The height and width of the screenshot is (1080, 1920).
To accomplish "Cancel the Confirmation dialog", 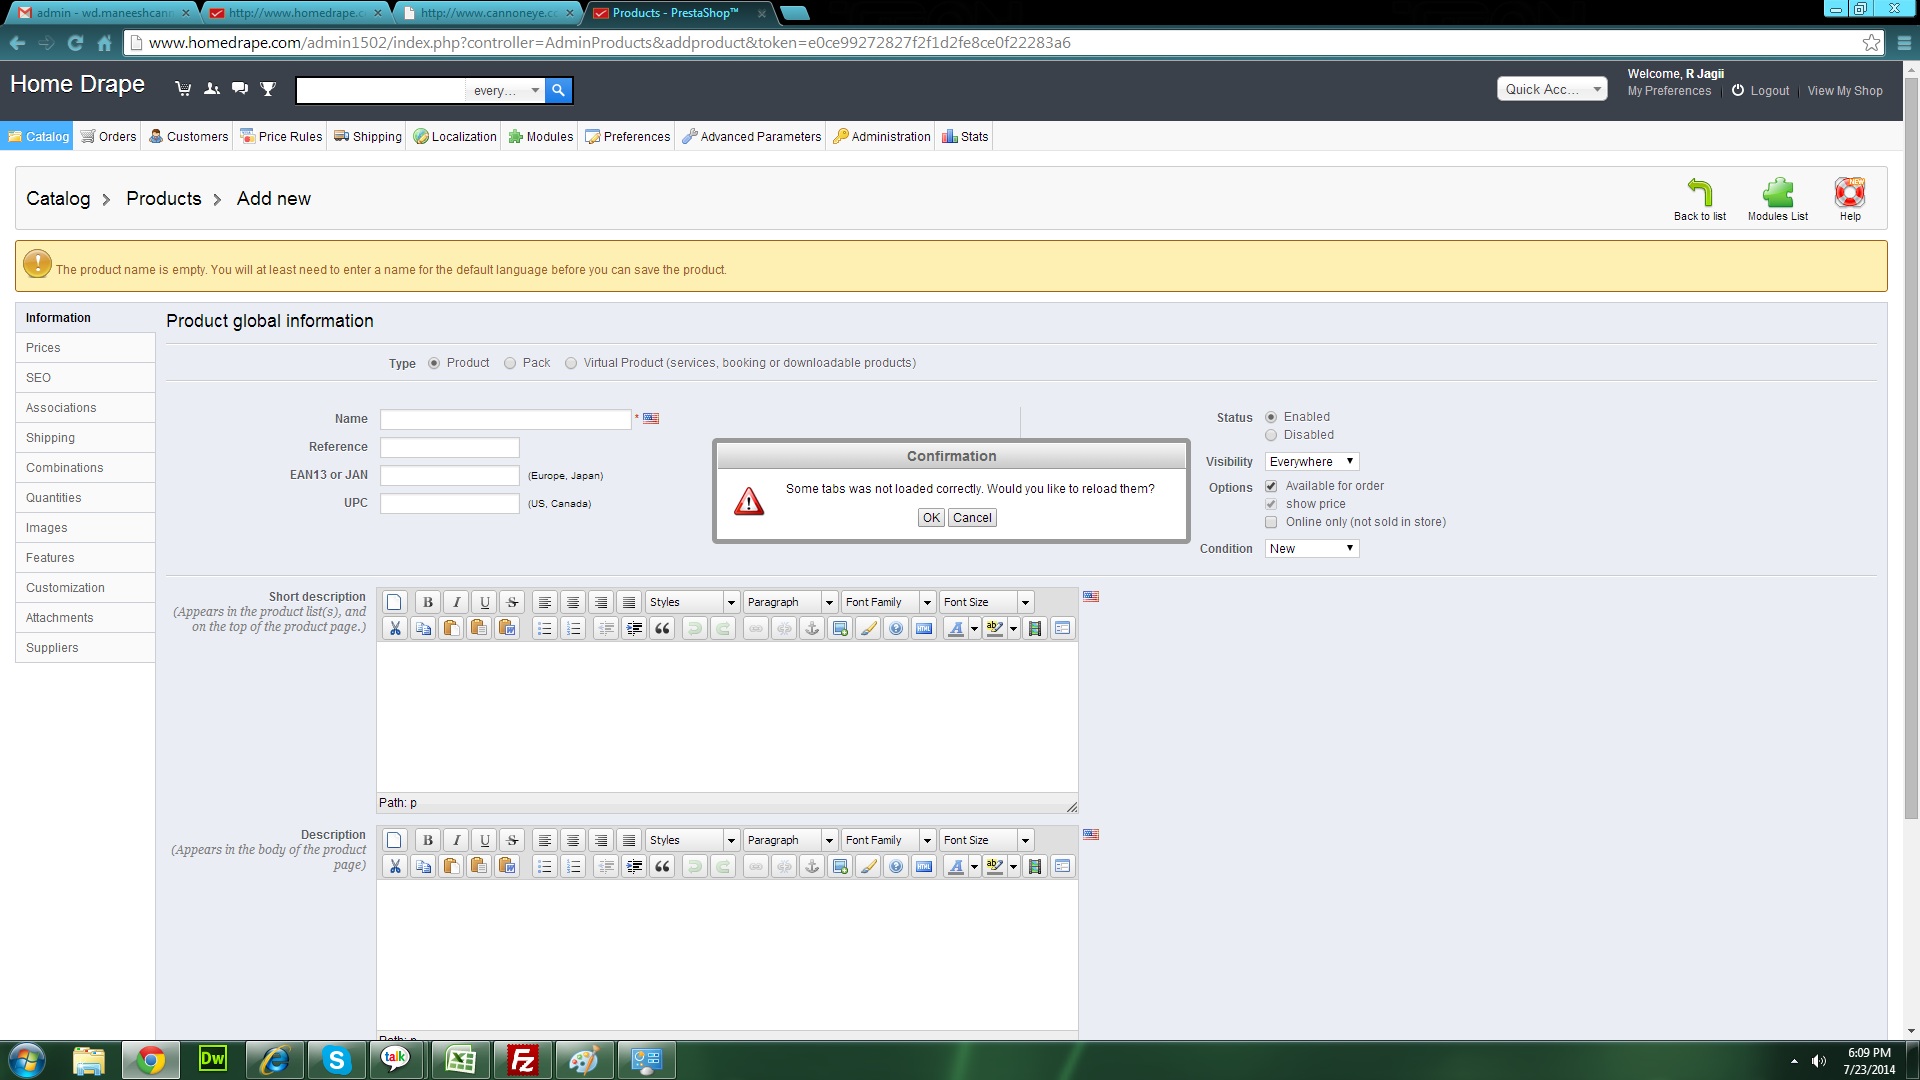I will (x=972, y=518).
